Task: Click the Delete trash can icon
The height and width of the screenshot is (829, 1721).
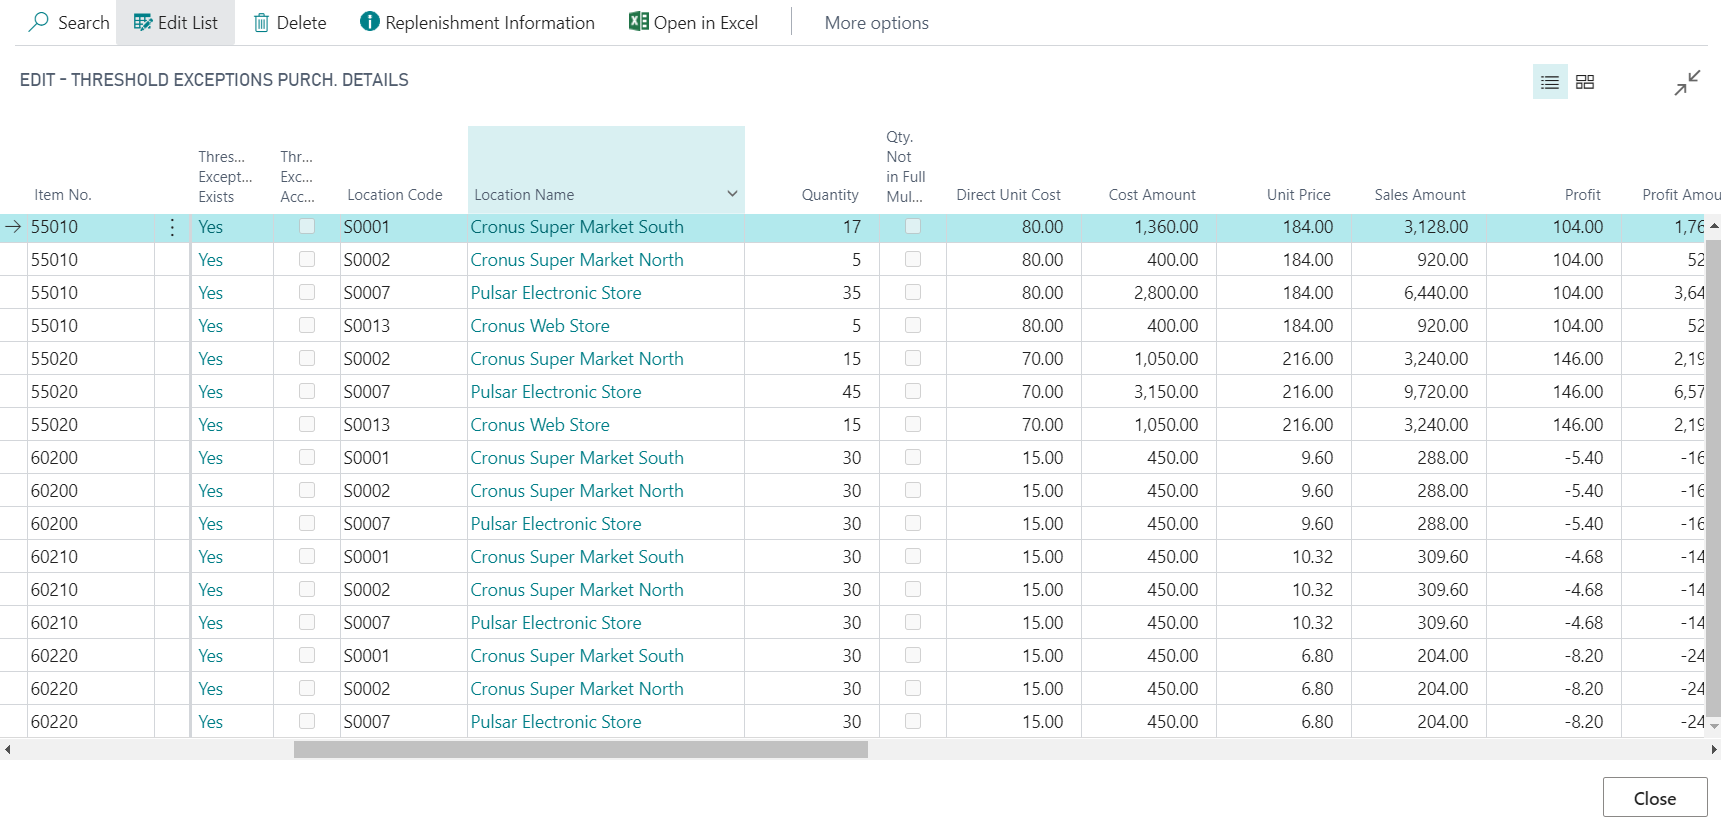Action: pyautogui.click(x=261, y=22)
